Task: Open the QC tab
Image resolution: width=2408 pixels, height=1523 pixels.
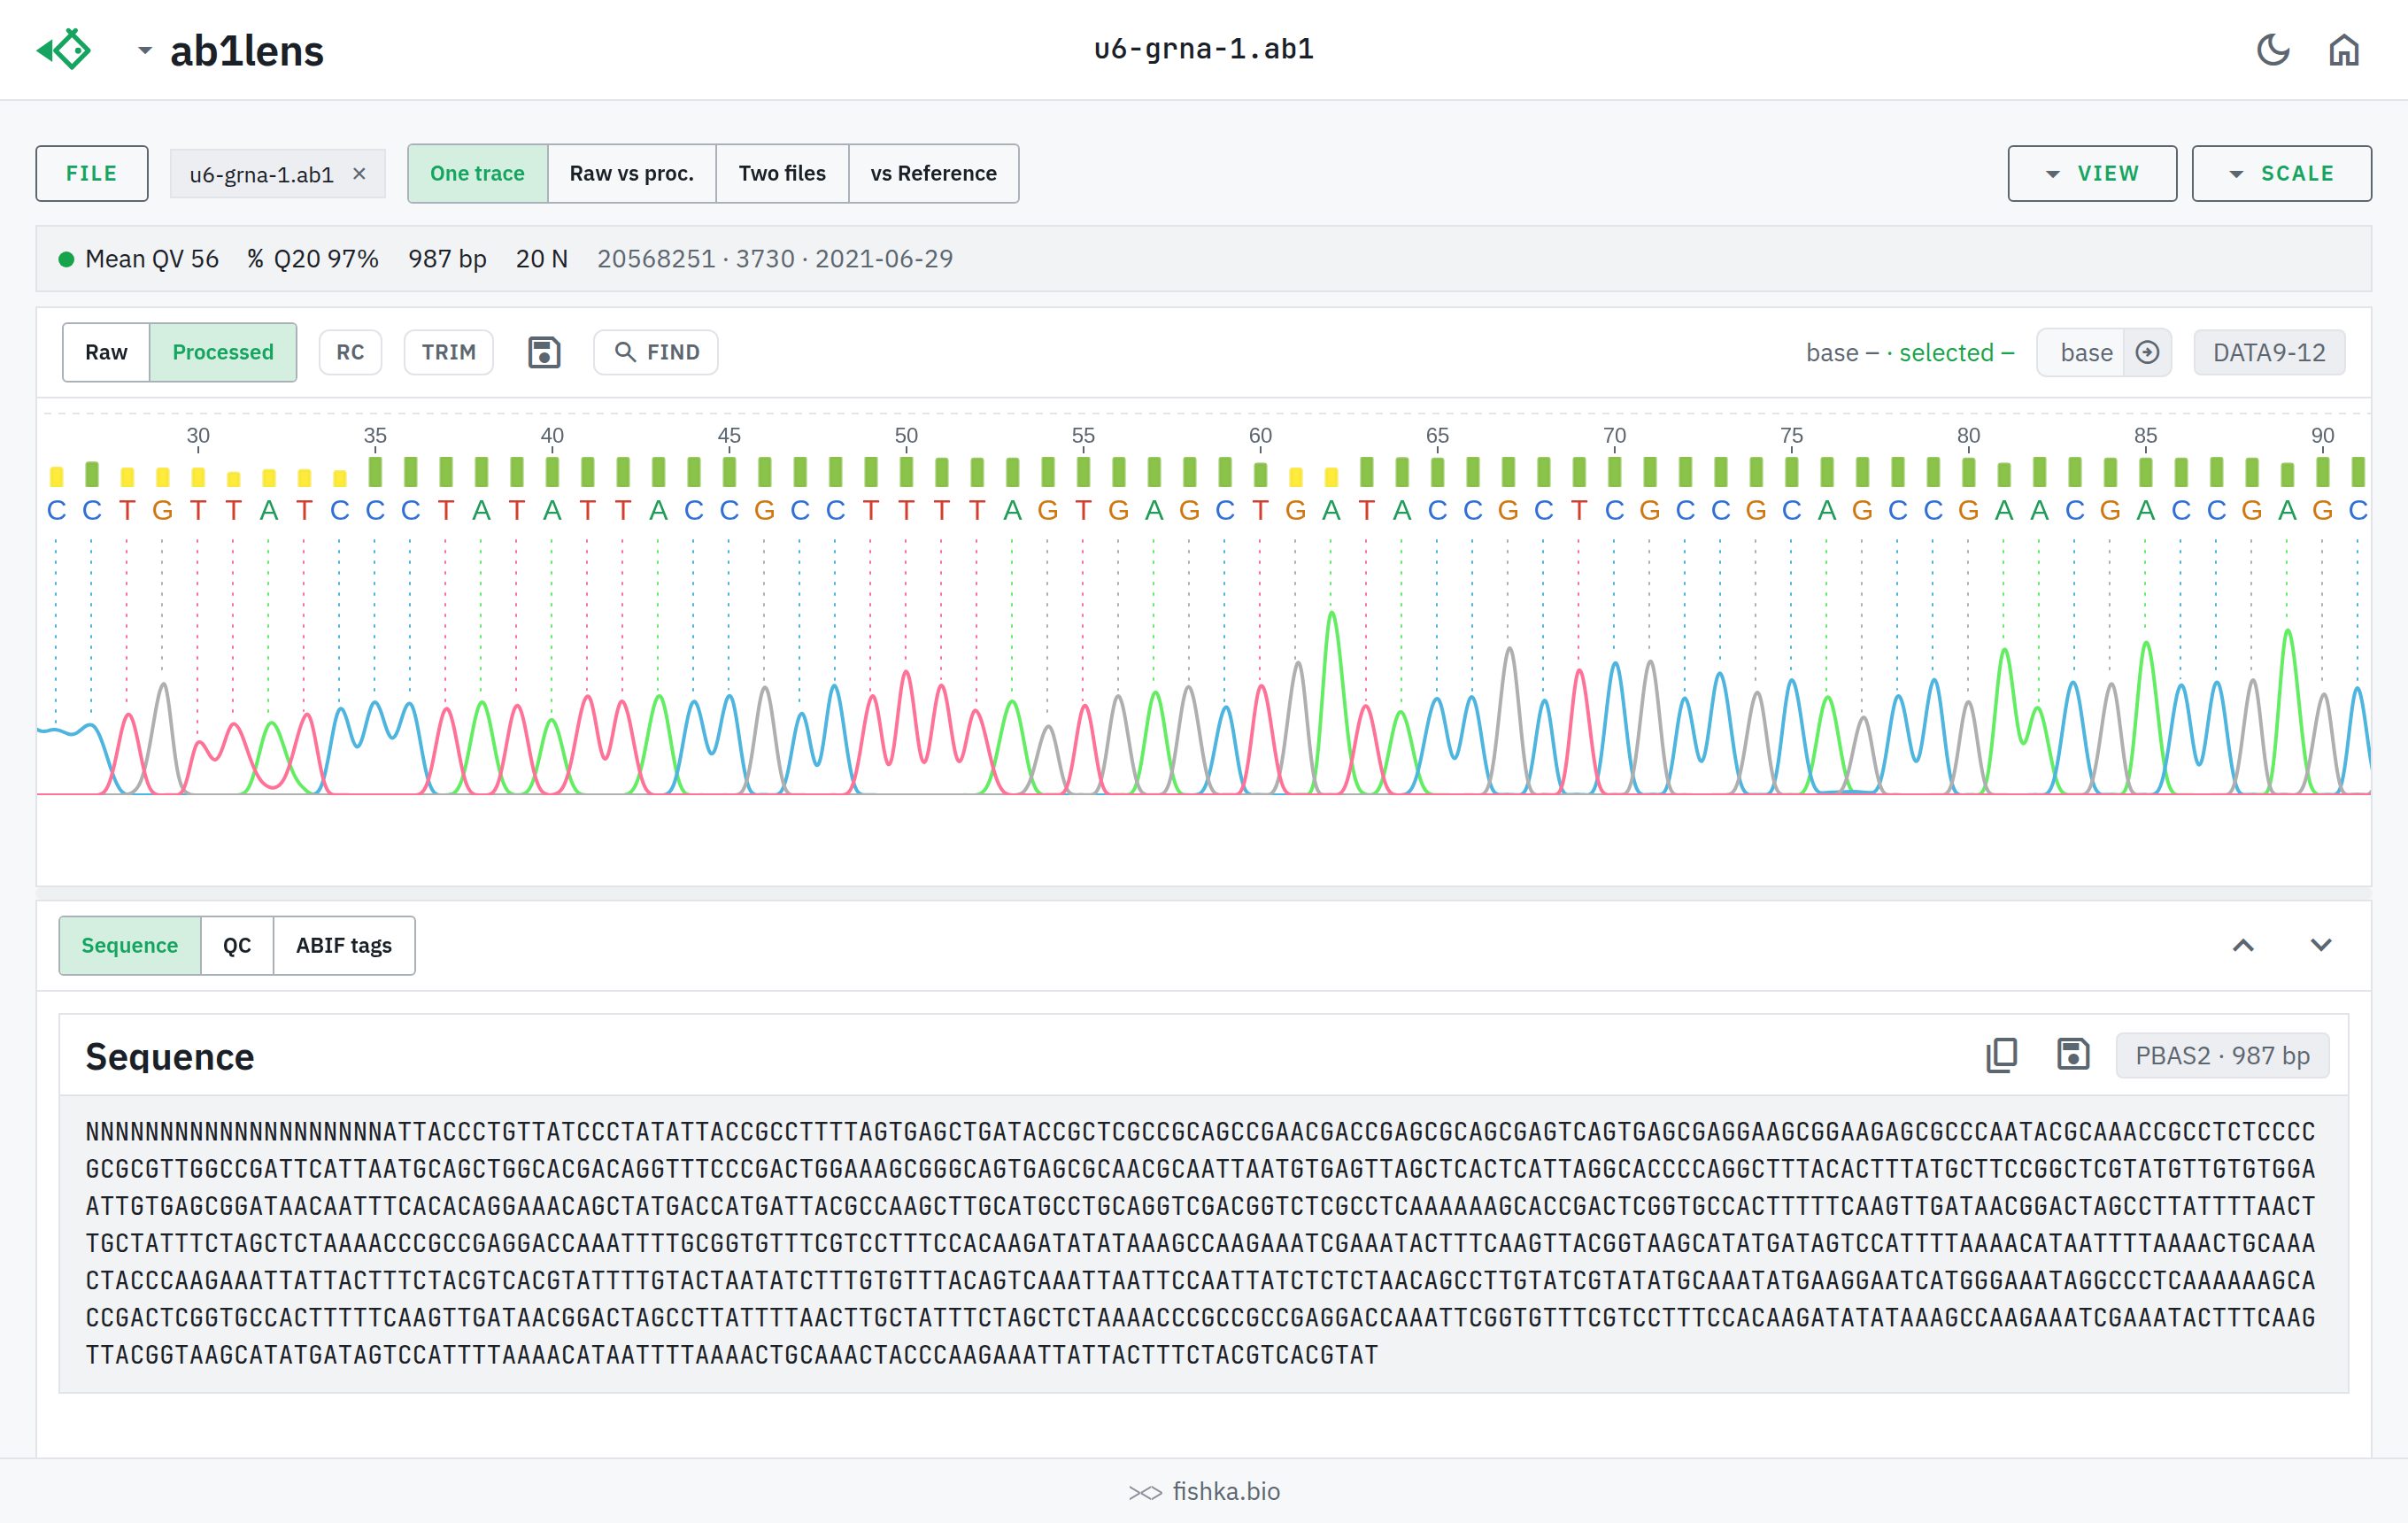Action: pos(237,945)
